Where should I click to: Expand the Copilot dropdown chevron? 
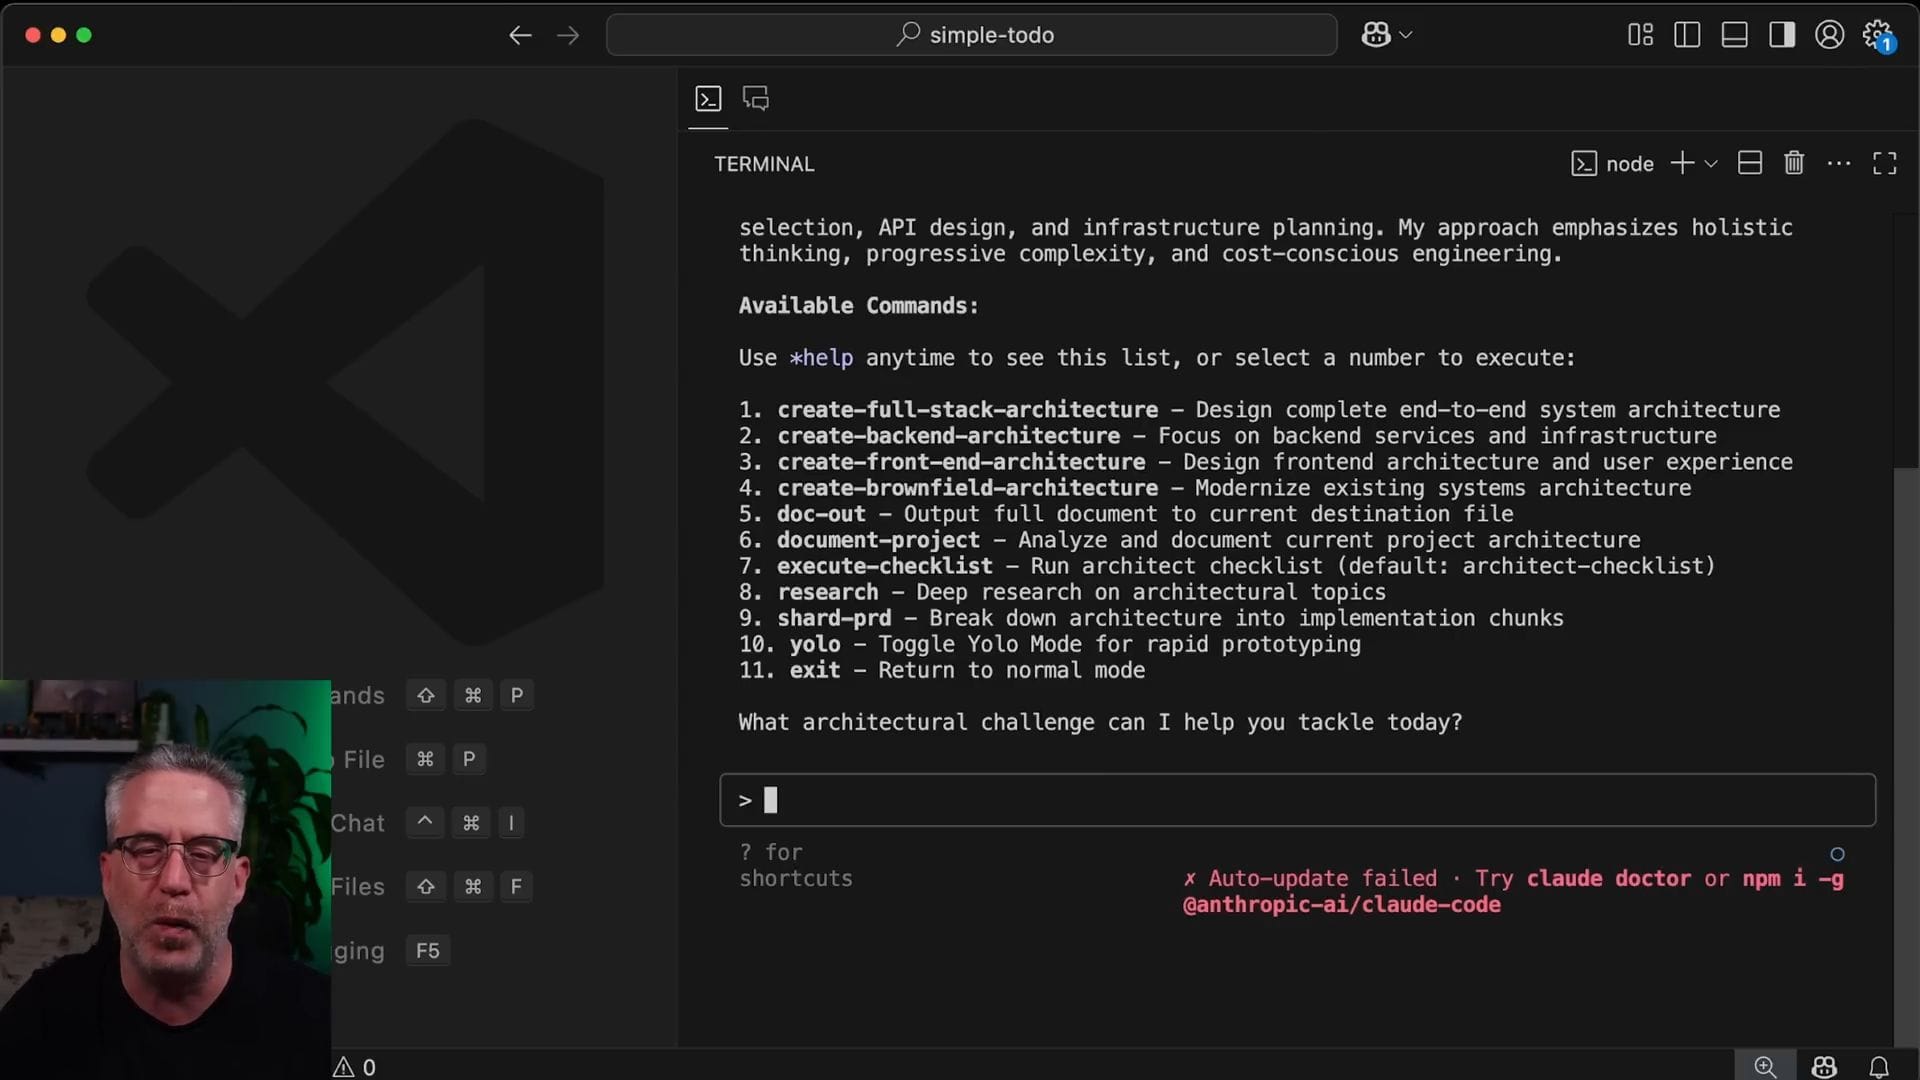pos(1406,35)
